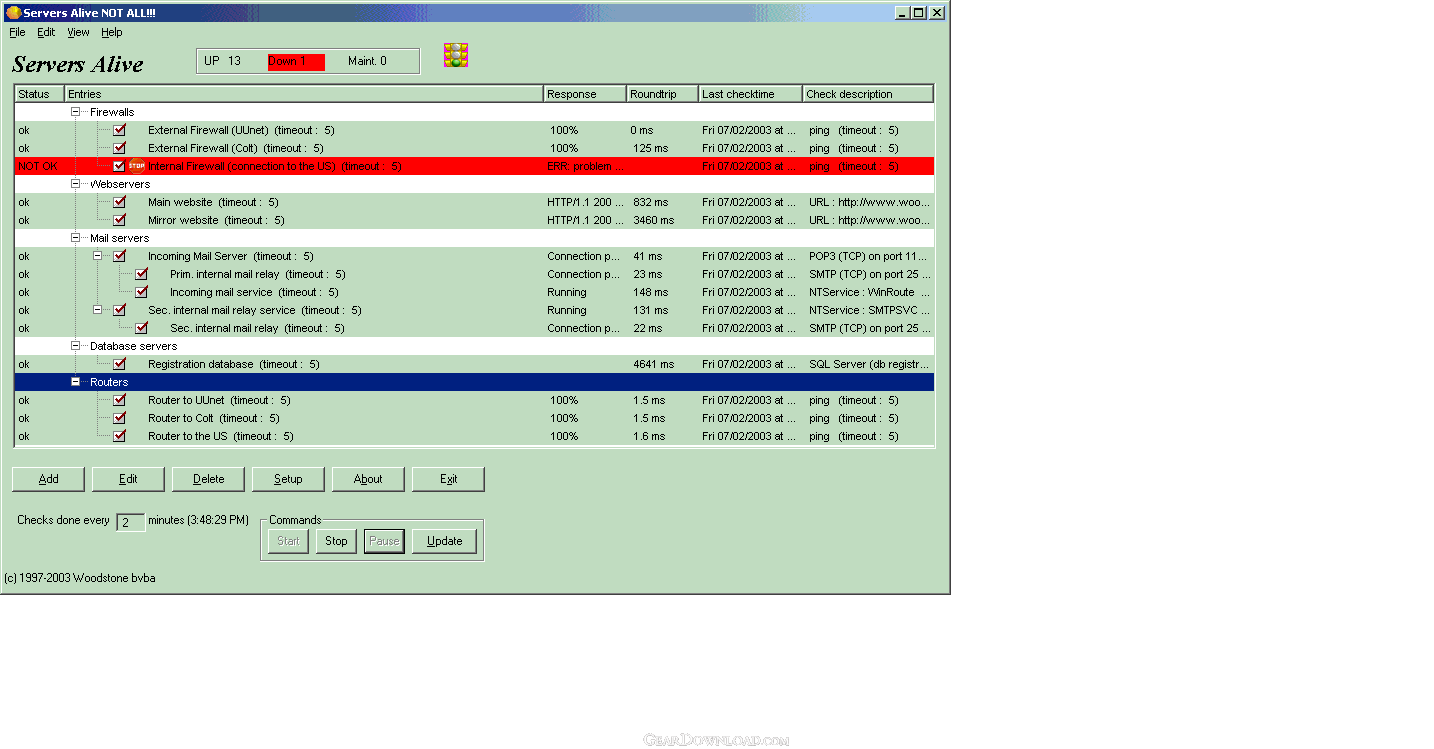Viewport: 1434px width, 749px height.
Task: Click the red Down 1 indicator
Action: point(296,61)
